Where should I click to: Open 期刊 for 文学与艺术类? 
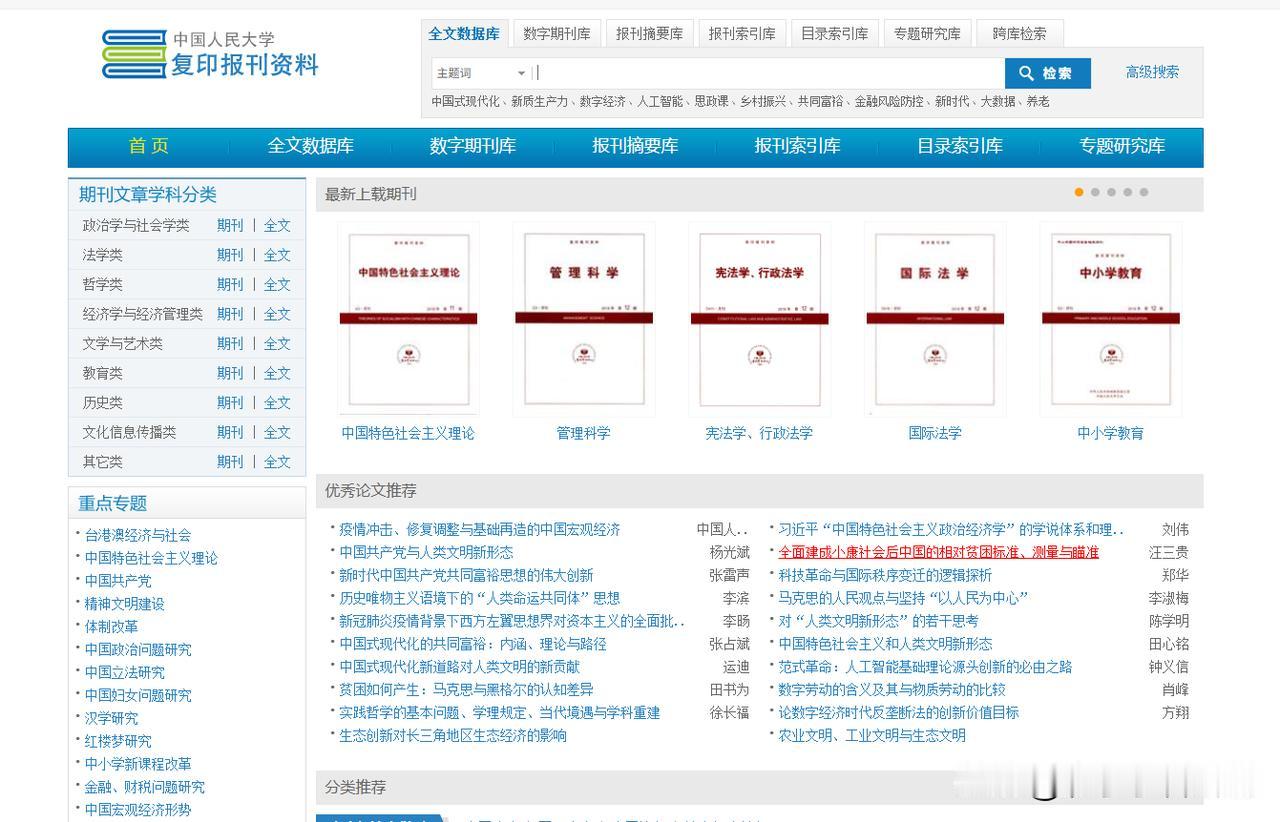(230, 343)
